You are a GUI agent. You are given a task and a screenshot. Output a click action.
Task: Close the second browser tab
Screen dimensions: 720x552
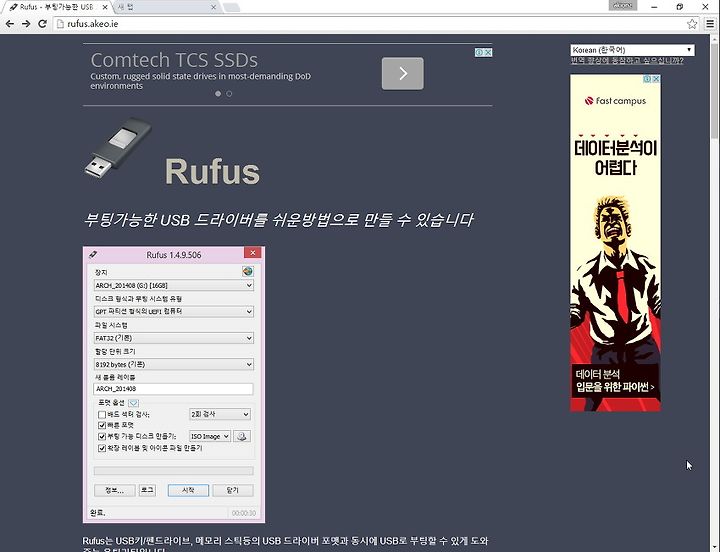pyautogui.click(x=214, y=7)
